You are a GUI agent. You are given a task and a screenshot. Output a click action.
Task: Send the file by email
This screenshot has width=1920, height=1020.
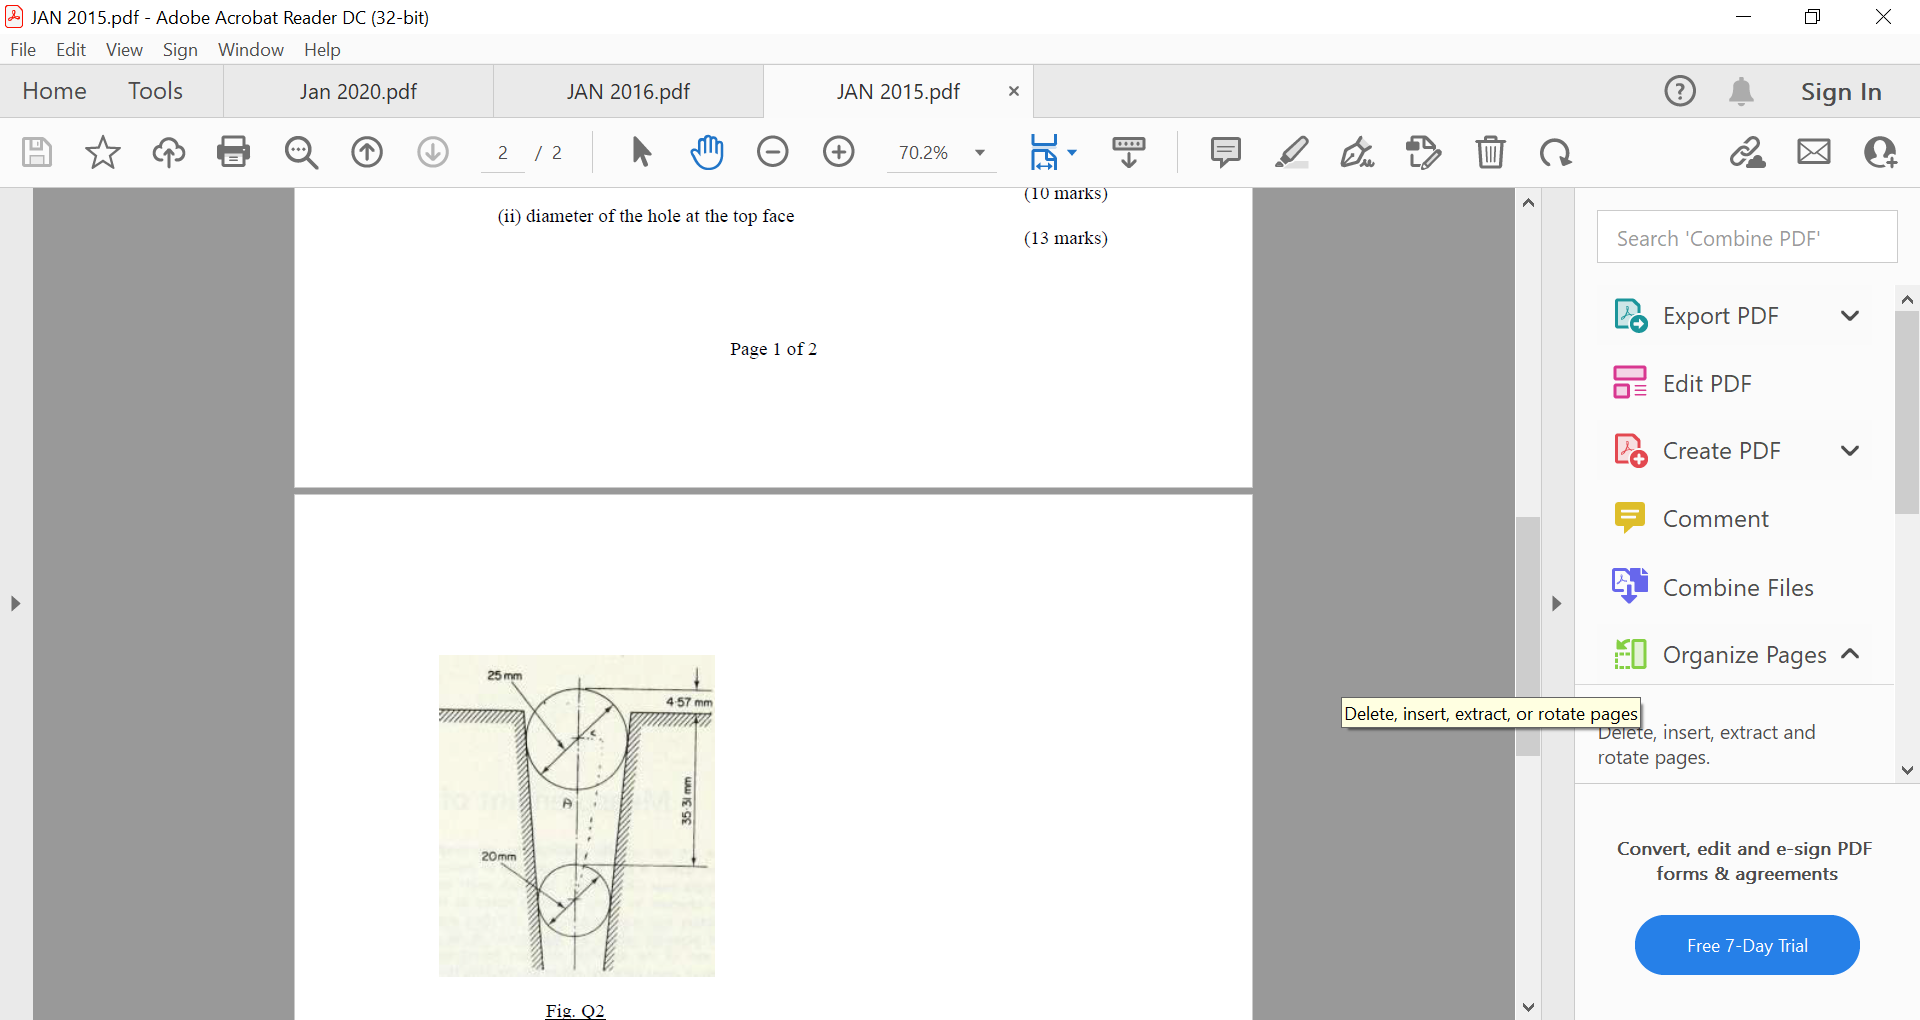(x=1813, y=152)
